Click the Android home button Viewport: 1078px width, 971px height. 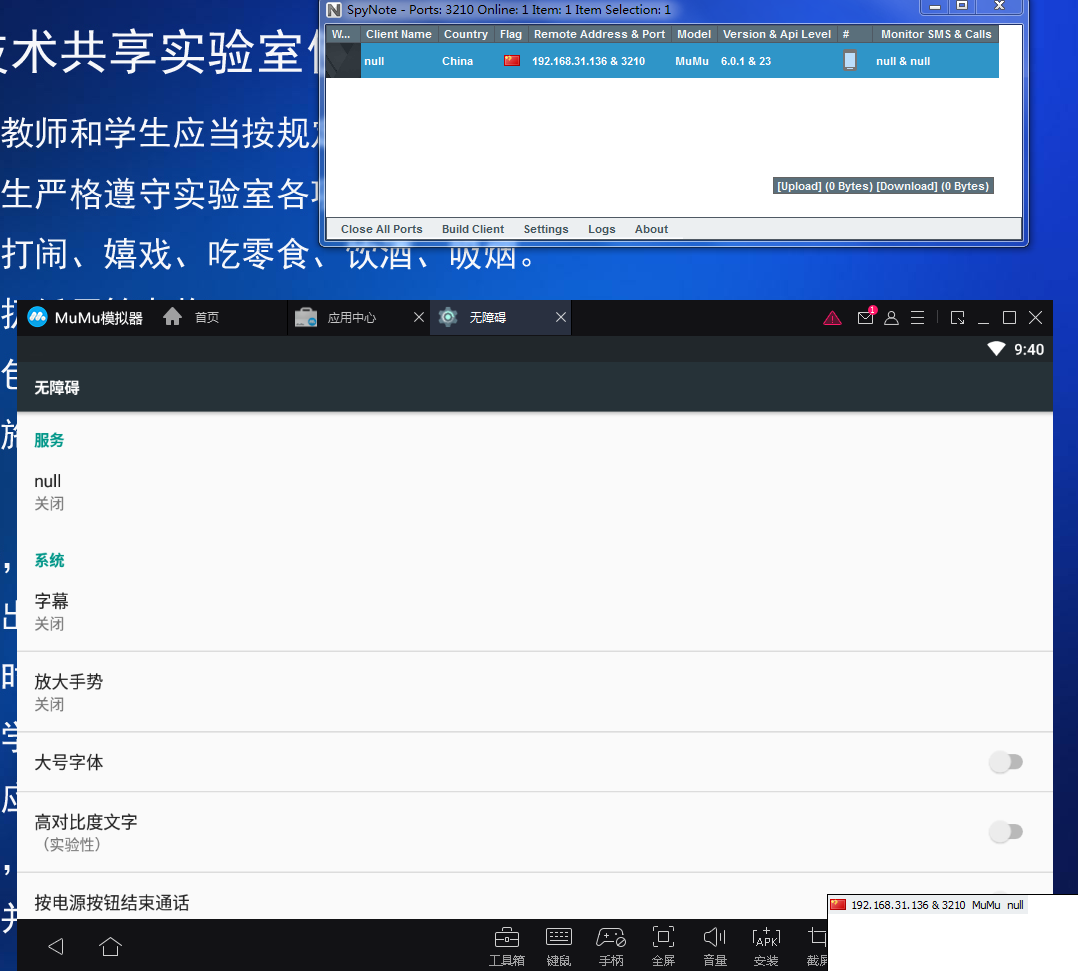pos(110,946)
